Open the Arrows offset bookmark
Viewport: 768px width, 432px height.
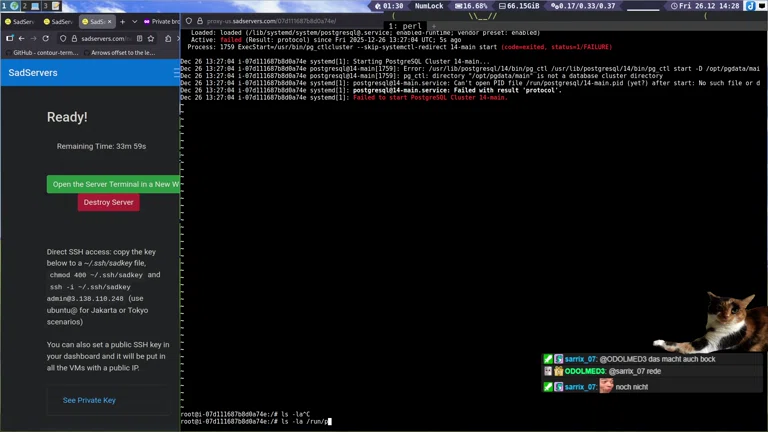(120, 52)
